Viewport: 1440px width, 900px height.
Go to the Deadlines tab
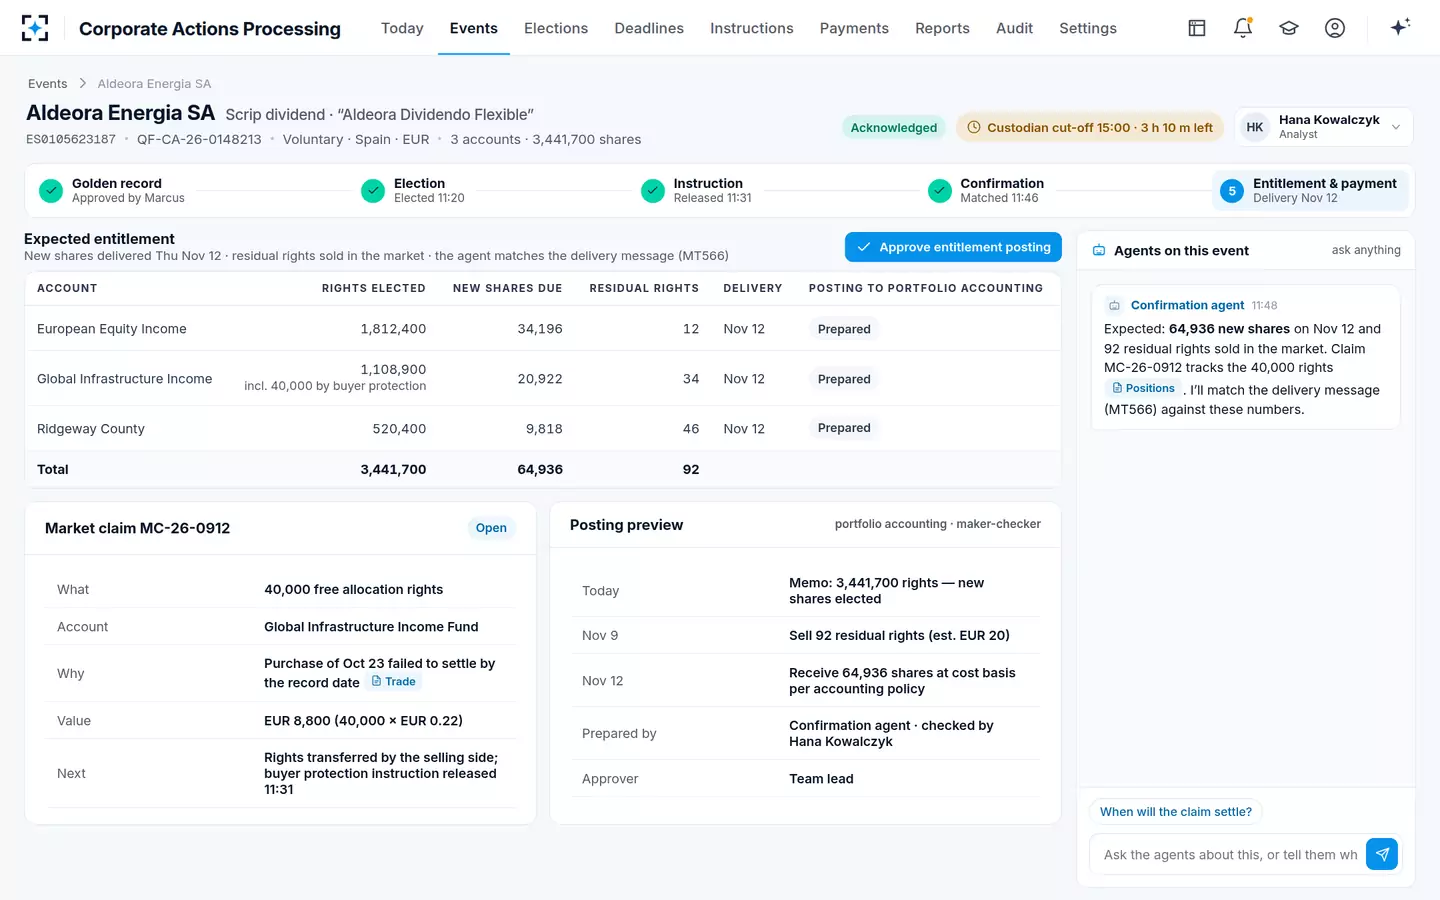pos(649,28)
